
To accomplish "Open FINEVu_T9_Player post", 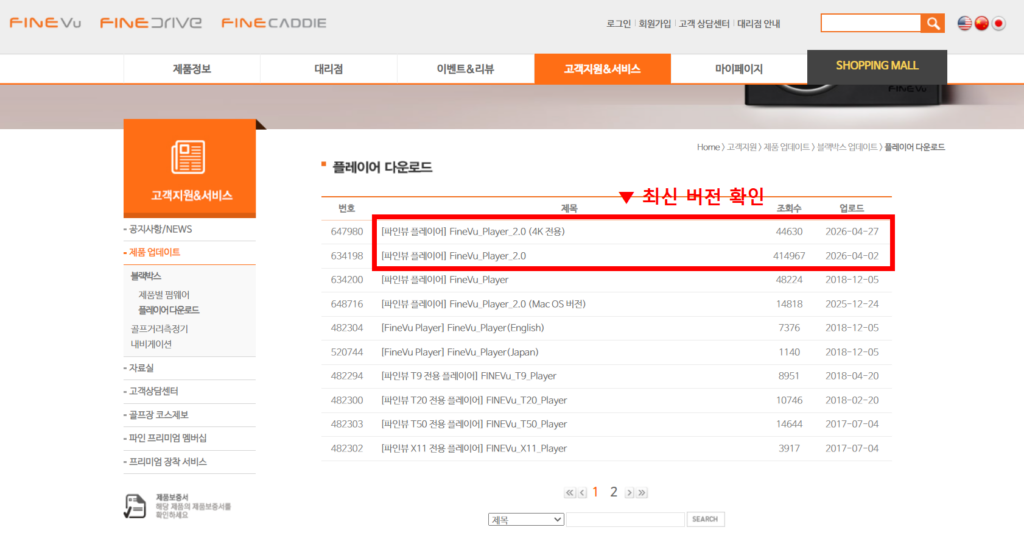I will (x=468, y=376).
